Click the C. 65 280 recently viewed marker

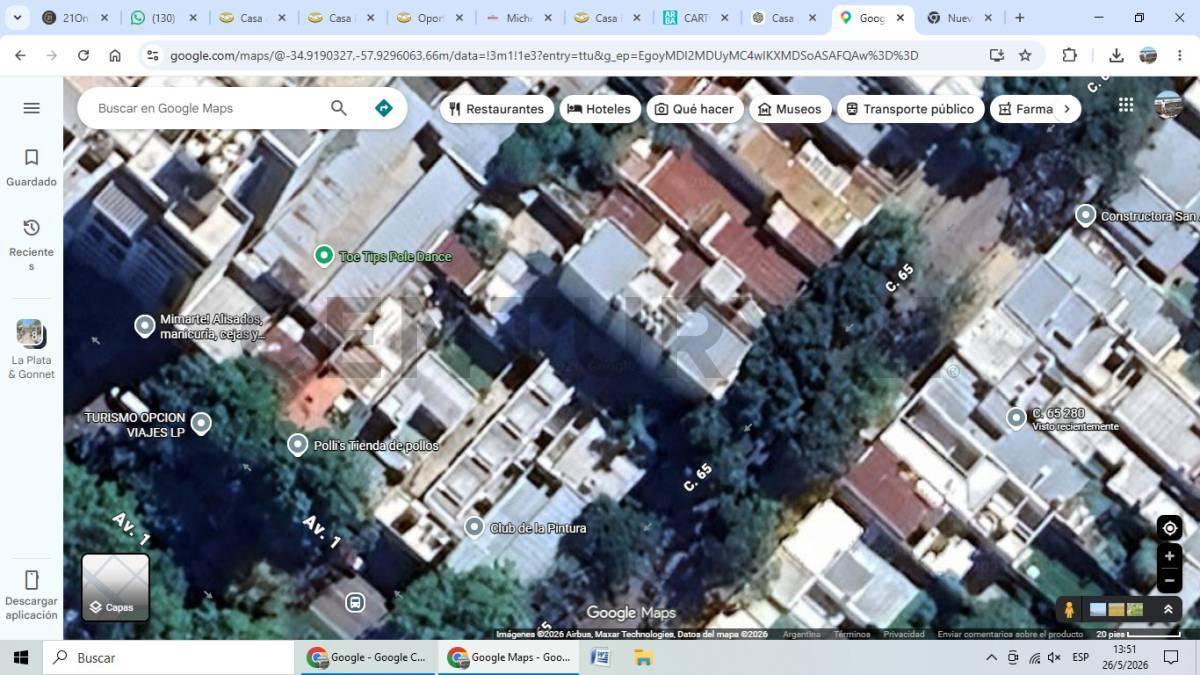click(x=1016, y=418)
